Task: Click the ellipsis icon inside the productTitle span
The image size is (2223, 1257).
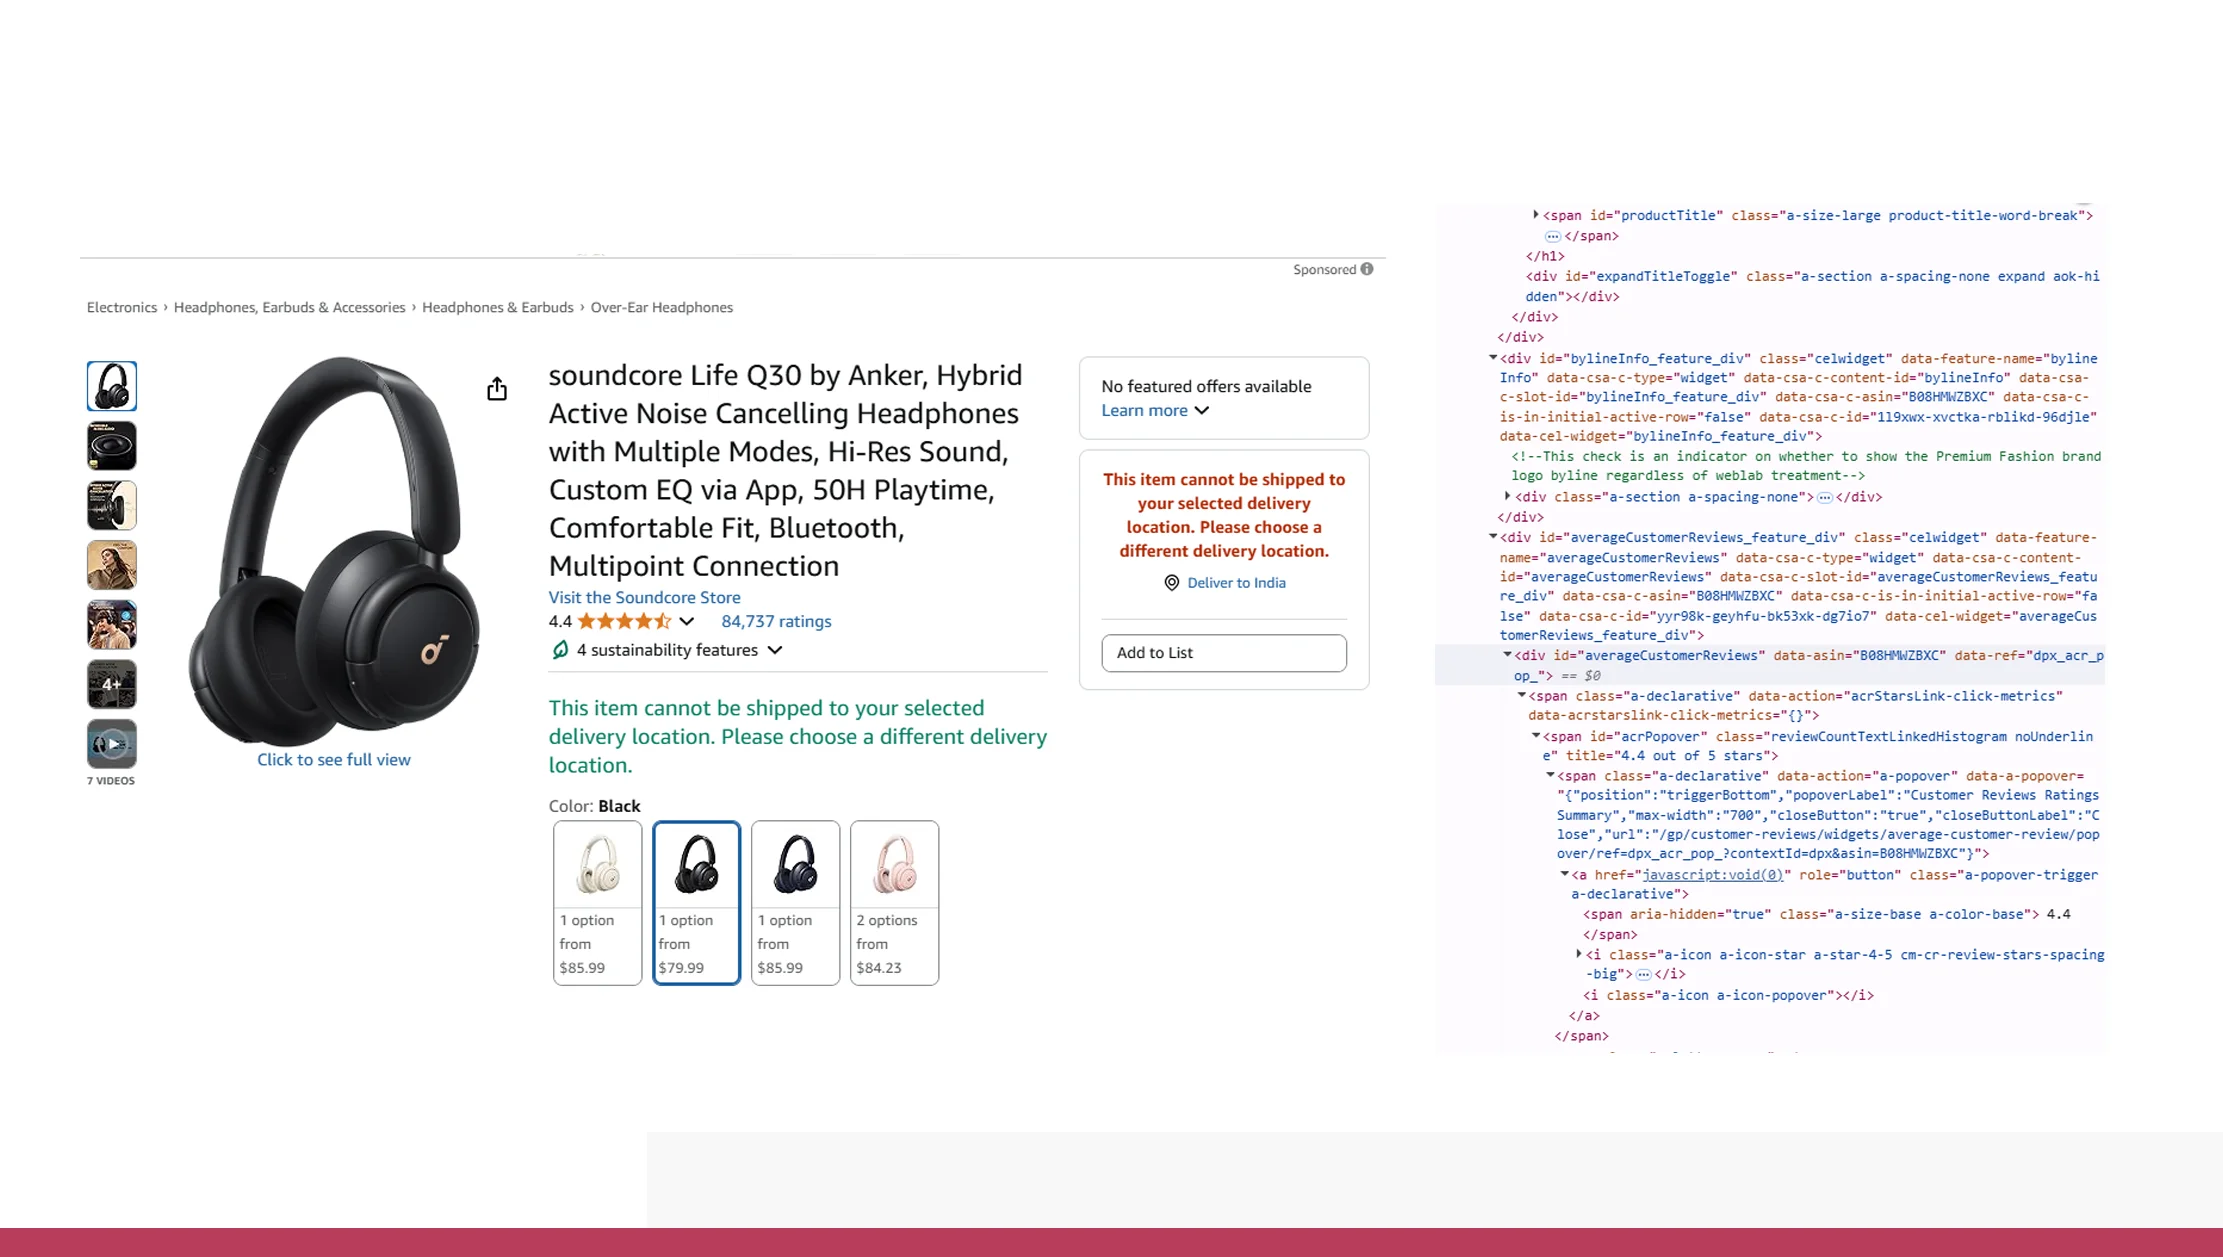Action: pyautogui.click(x=1552, y=236)
